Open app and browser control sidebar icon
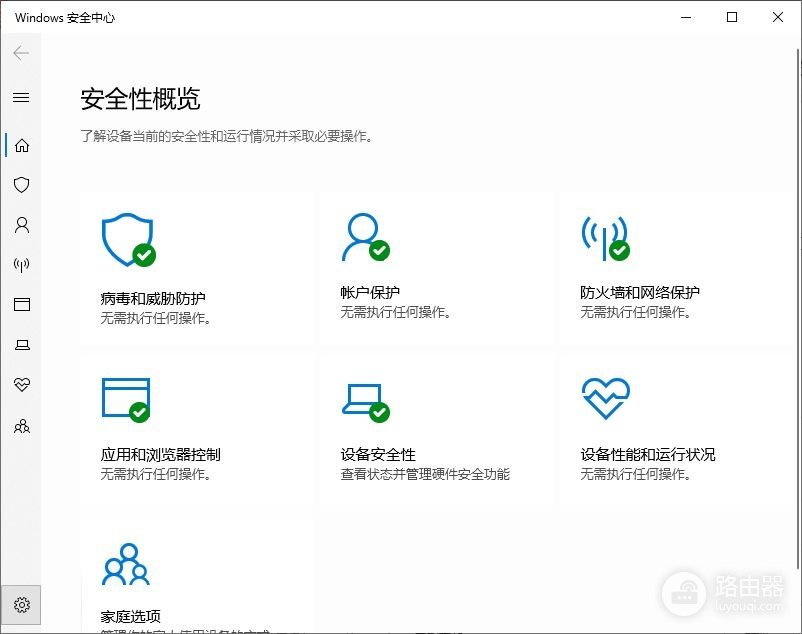The height and width of the screenshot is (634, 802). coord(21,304)
